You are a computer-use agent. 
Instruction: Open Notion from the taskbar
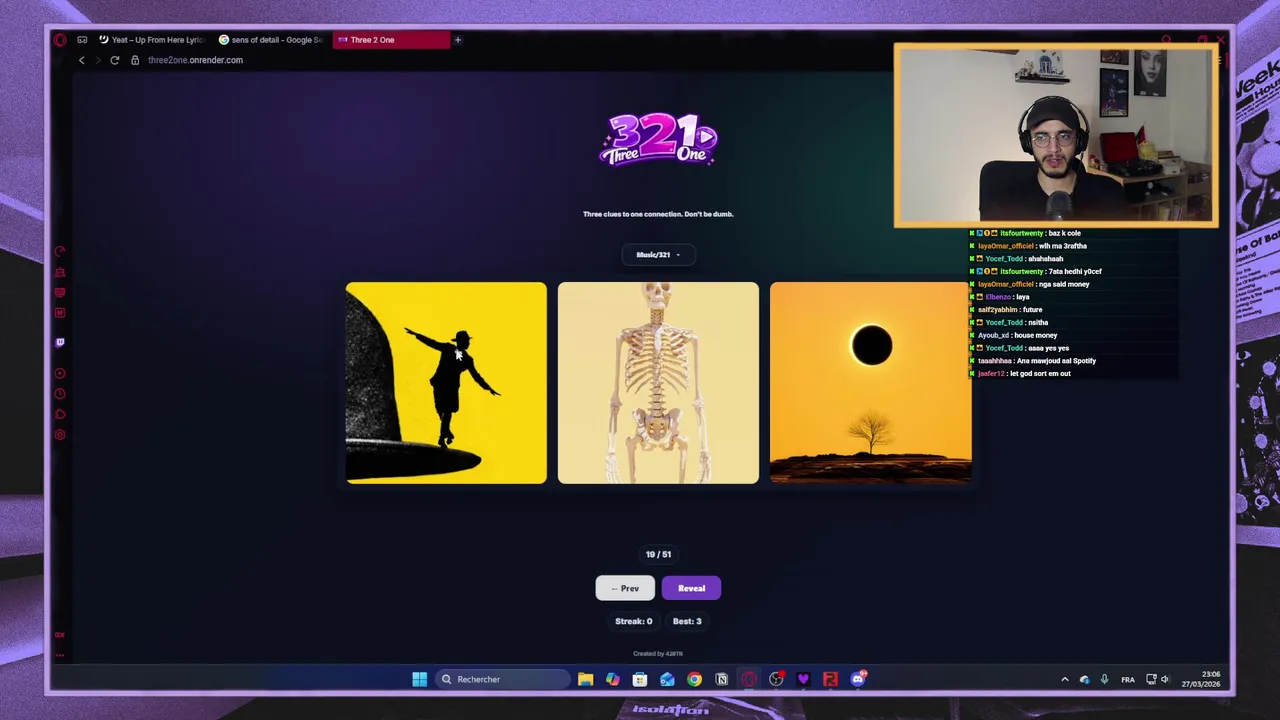[721, 679]
